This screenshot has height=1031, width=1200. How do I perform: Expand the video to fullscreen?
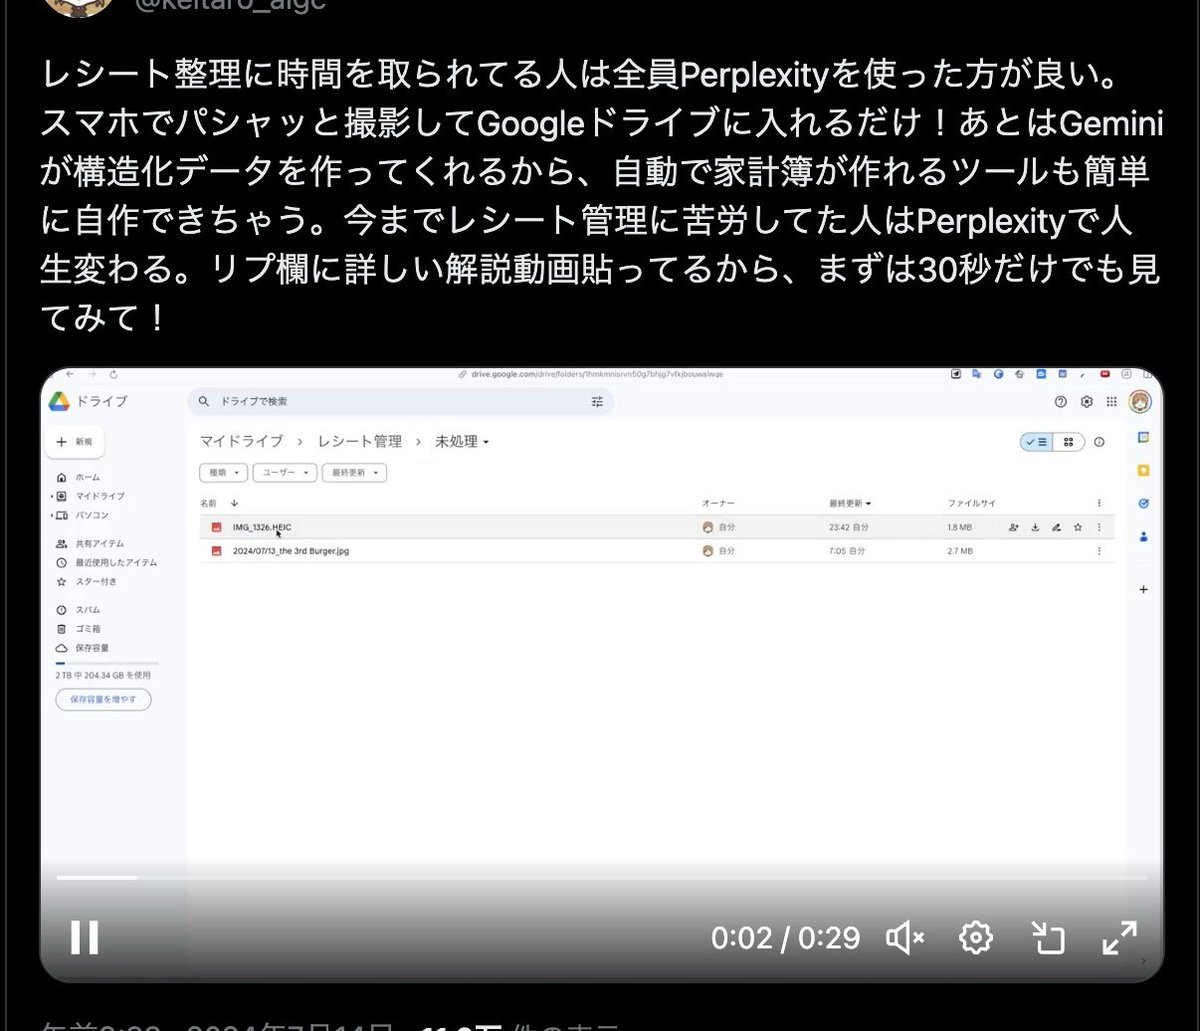(1119, 937)
